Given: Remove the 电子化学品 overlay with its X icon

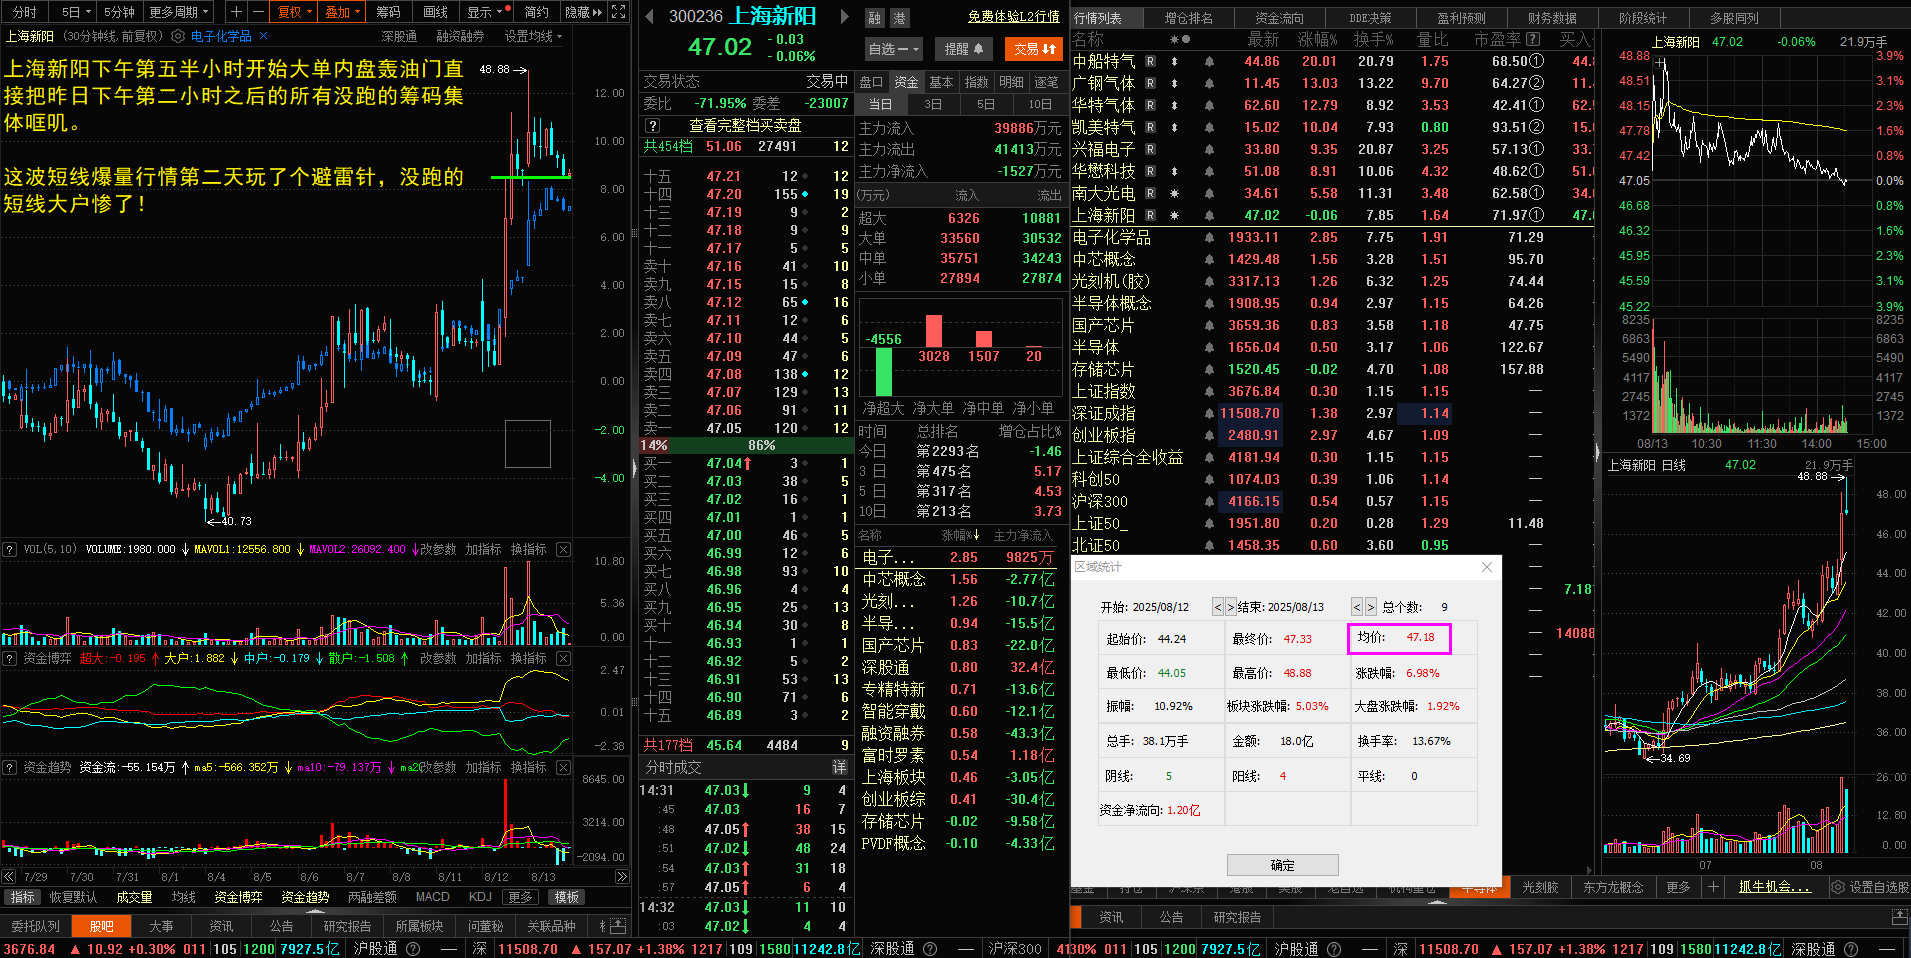Looking at the screenshot, I should [x=263, y=36].
